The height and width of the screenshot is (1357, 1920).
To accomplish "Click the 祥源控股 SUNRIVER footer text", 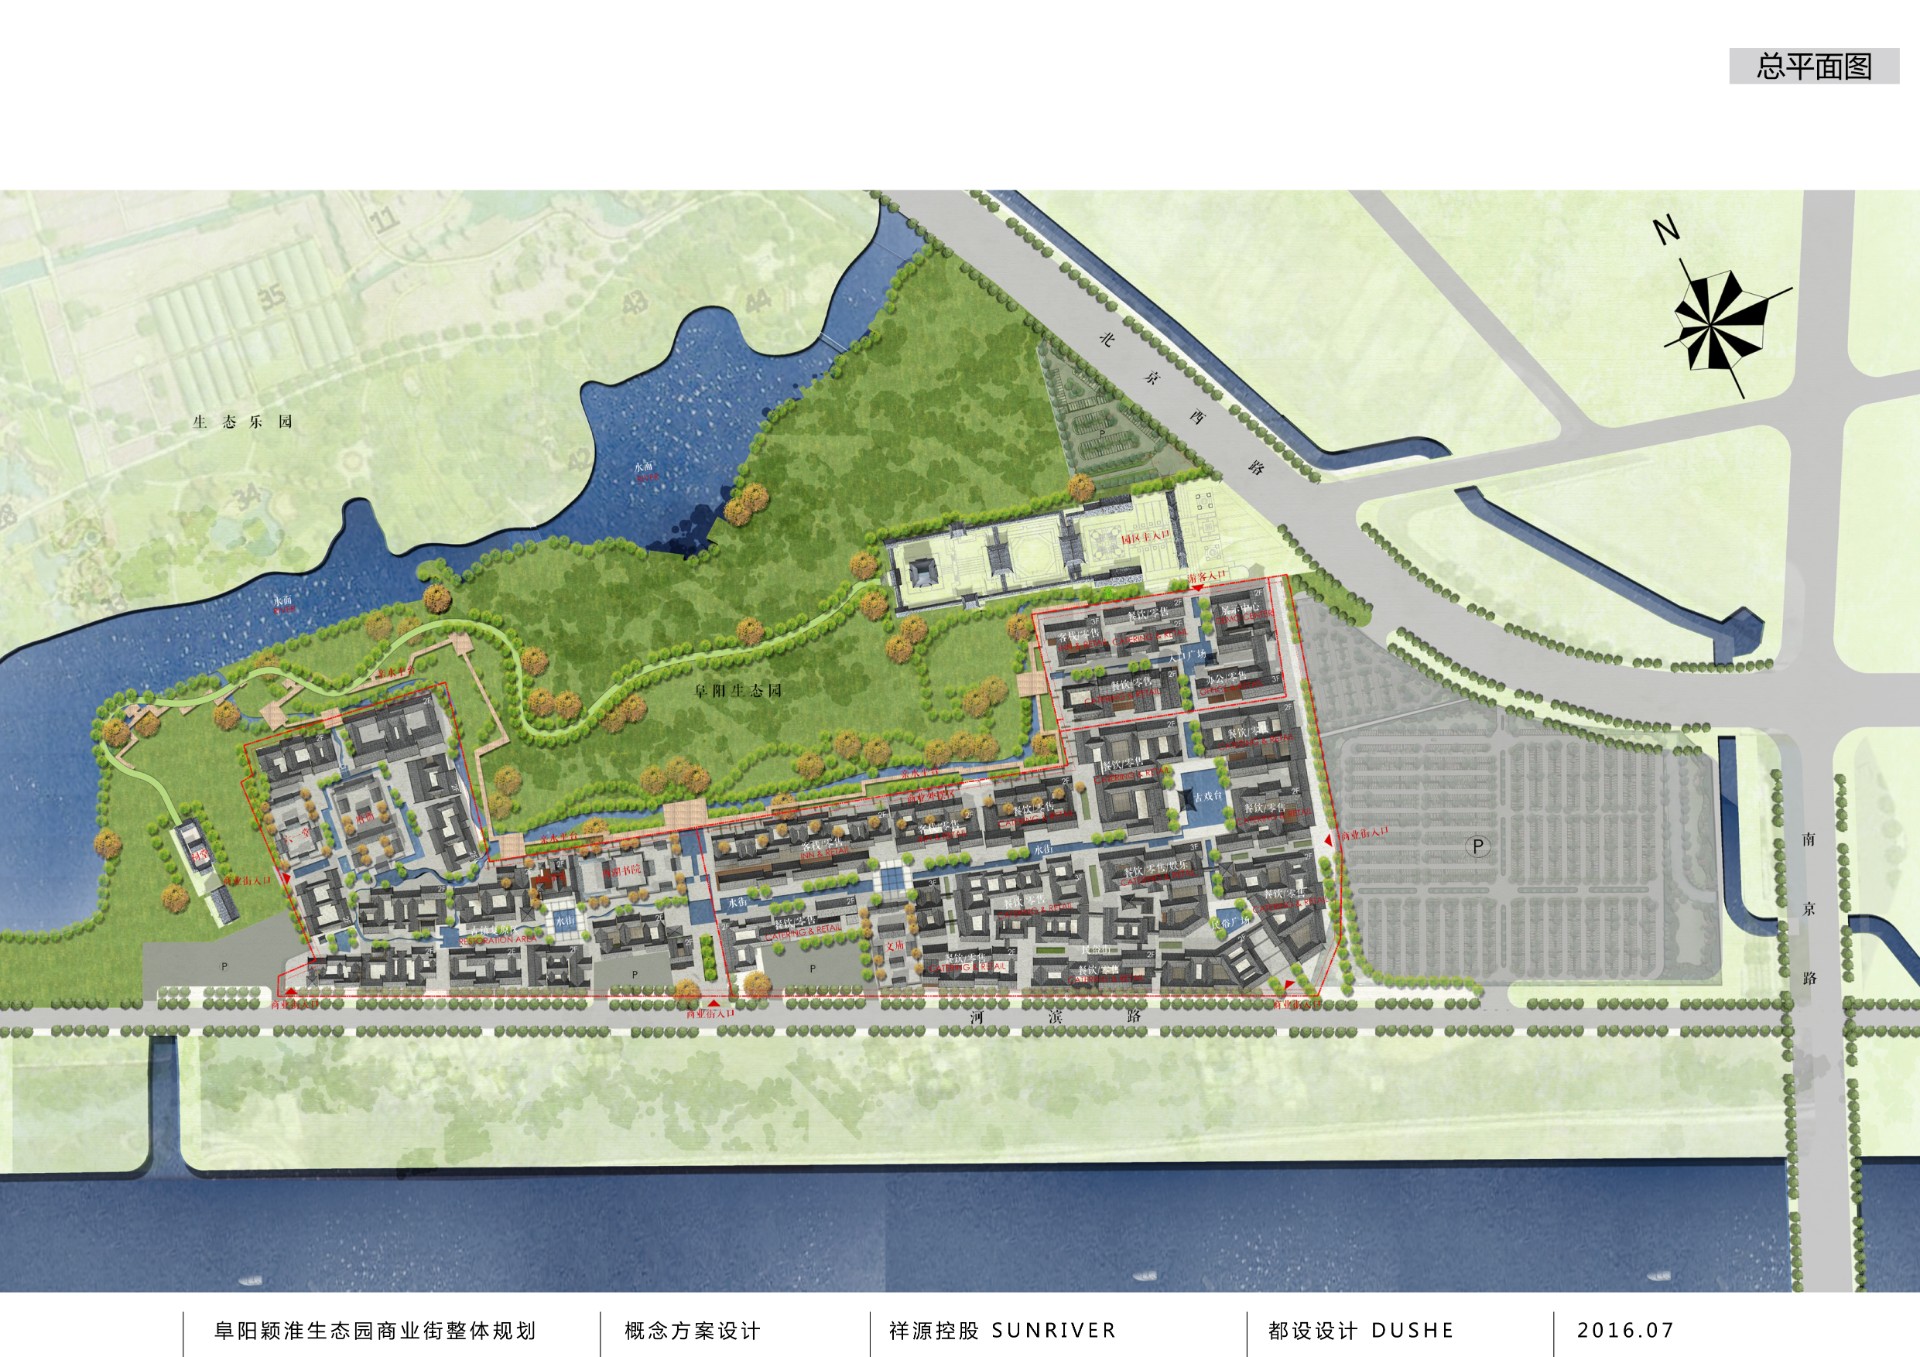I will [x=1002, y=1331].
